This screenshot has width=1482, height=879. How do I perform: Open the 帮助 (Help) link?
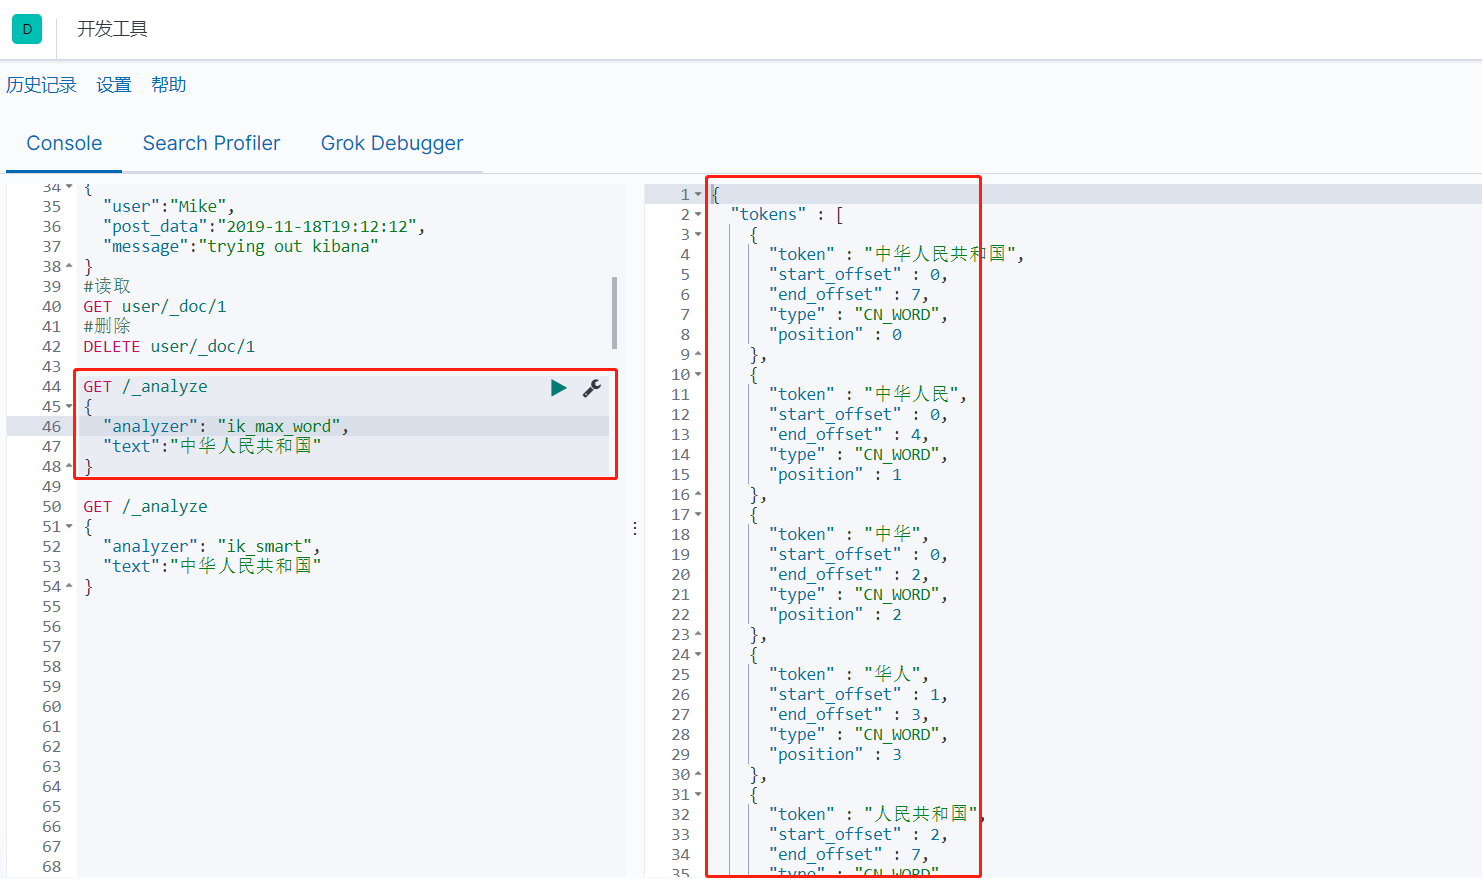click(x=168, y=84)
